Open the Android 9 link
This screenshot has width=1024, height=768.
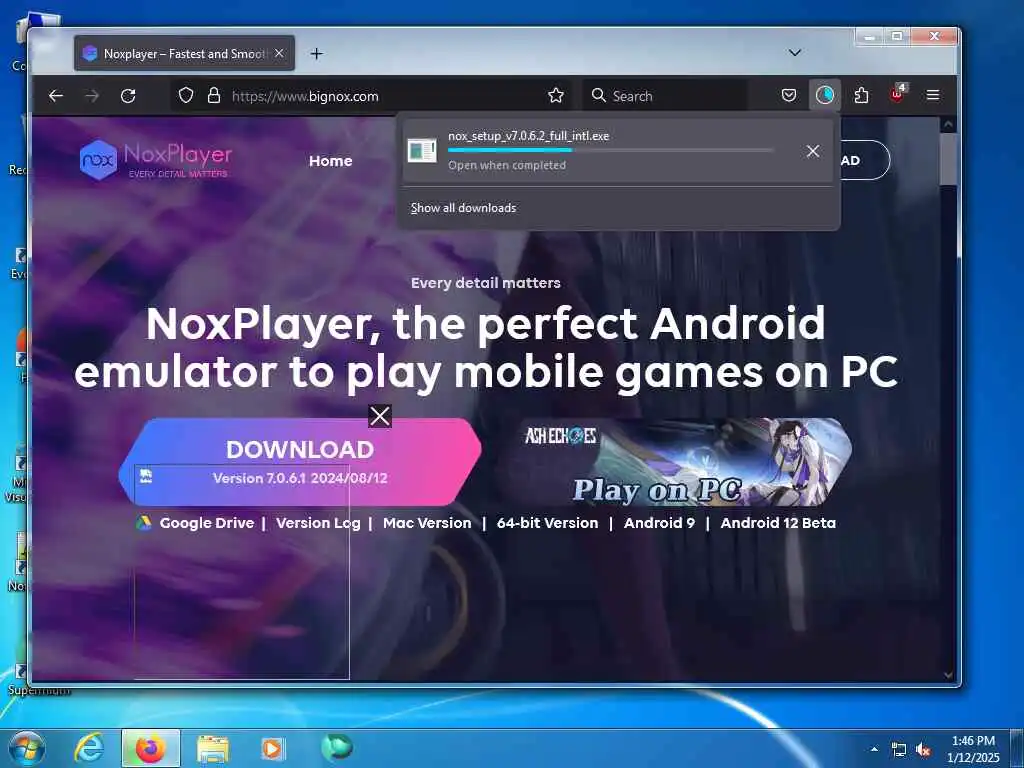(x=659, y=523)
